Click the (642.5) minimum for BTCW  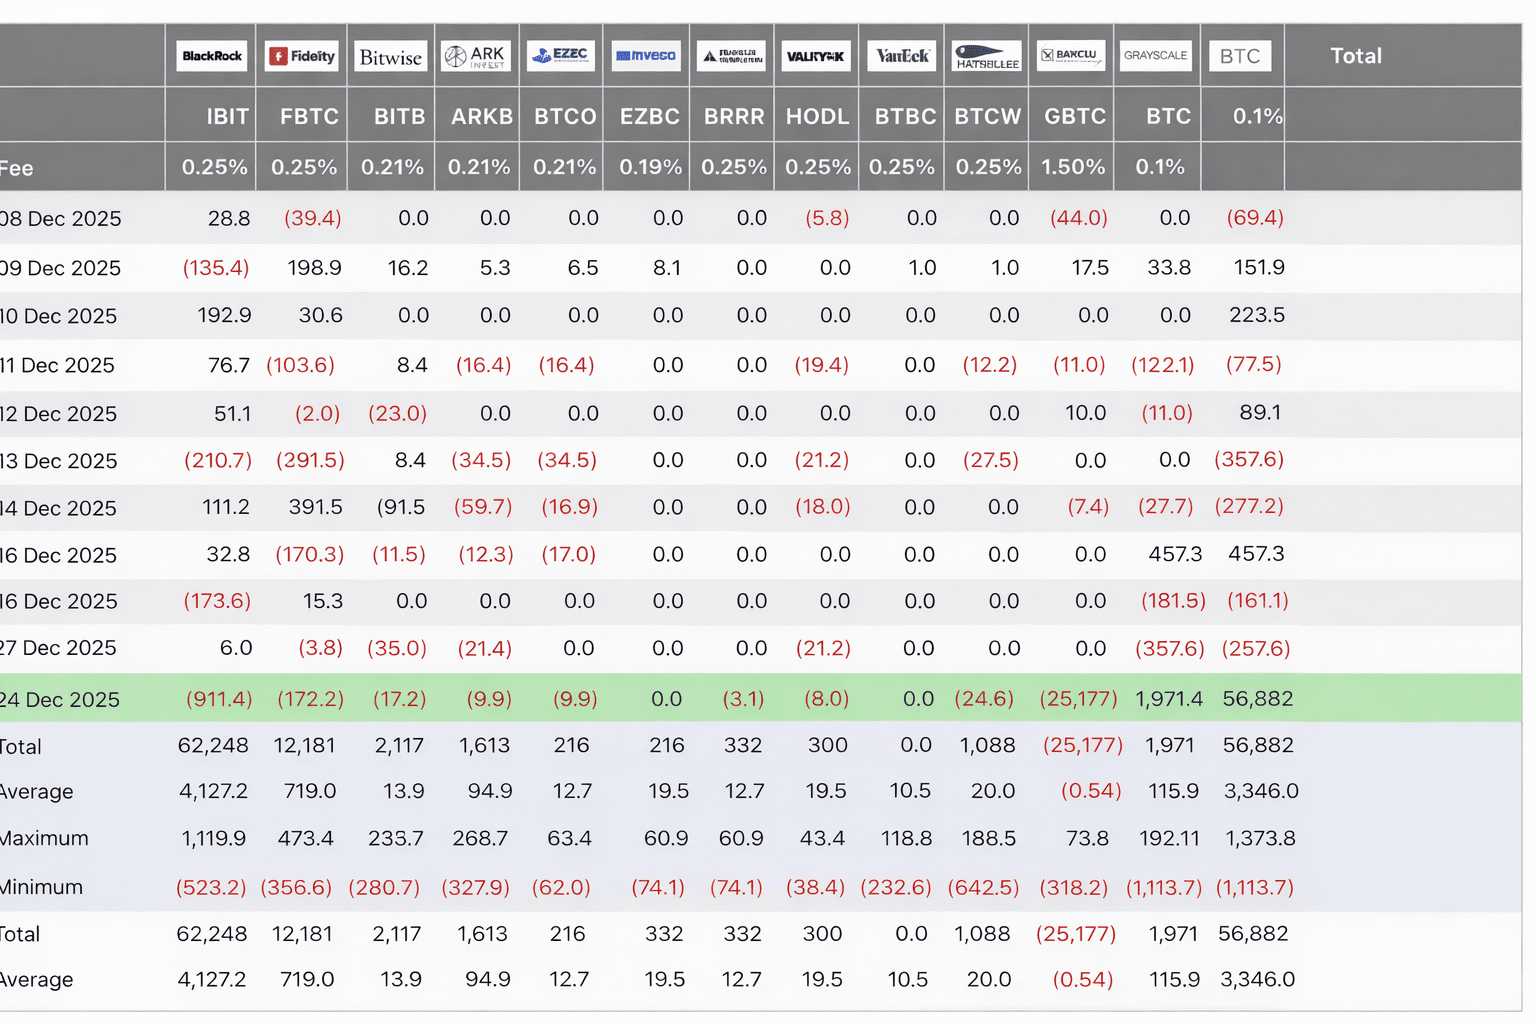[x=982, y=887]
